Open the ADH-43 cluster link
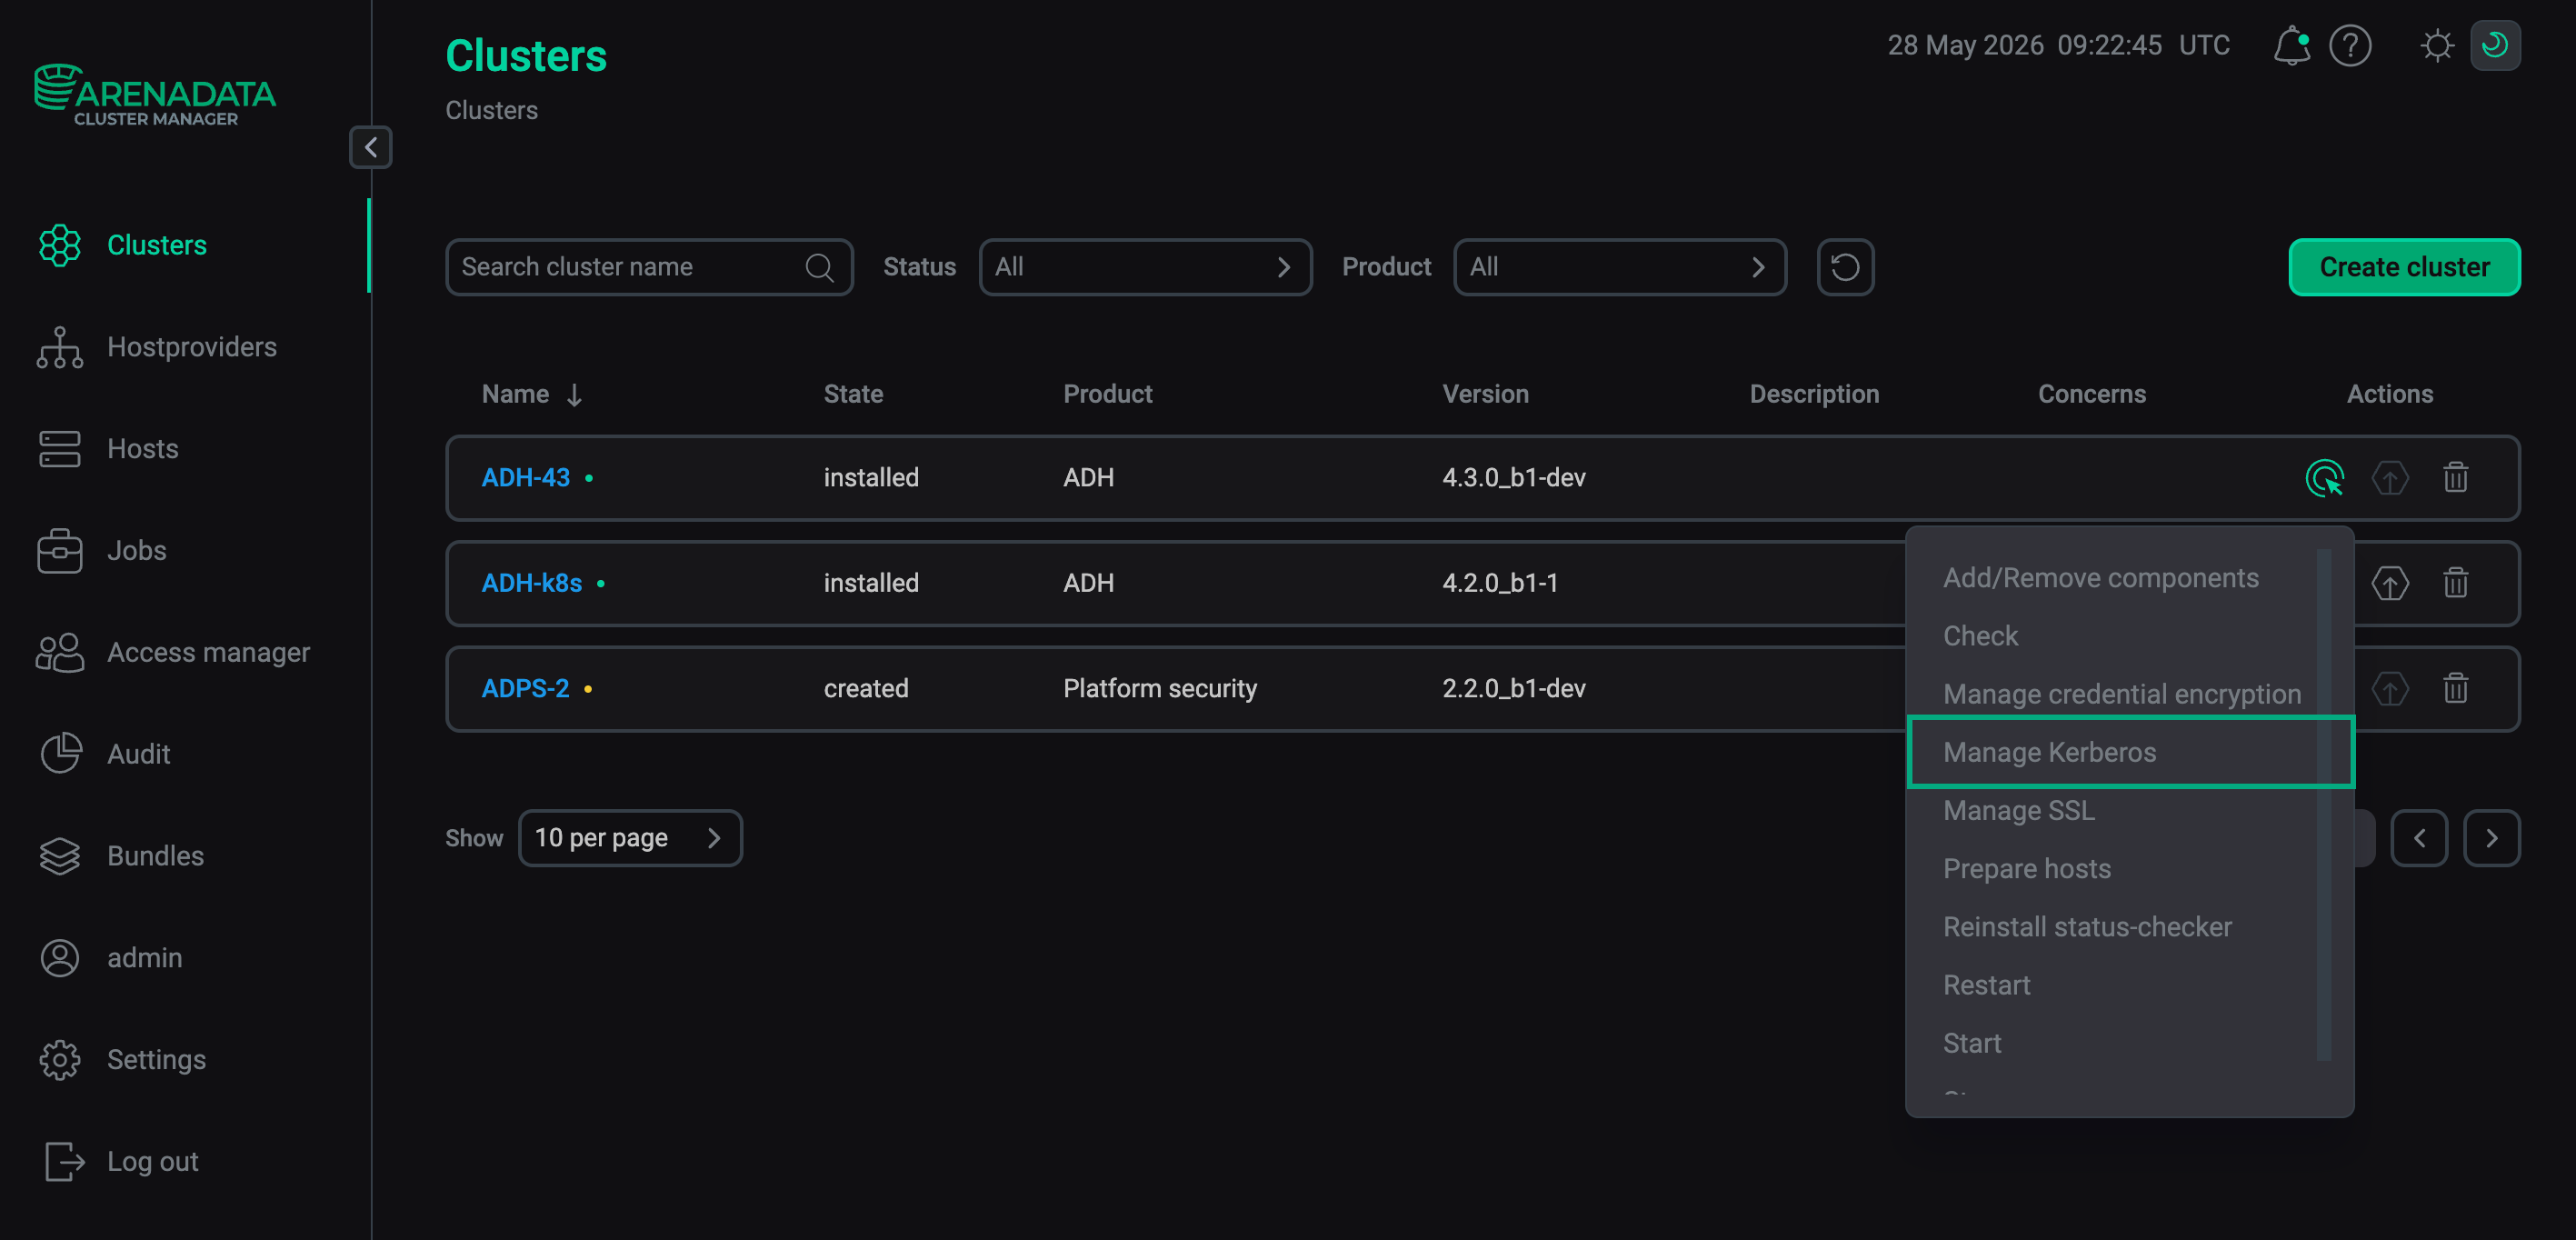Viewport: 2576px width, 1240px height. tap(525, 478)
